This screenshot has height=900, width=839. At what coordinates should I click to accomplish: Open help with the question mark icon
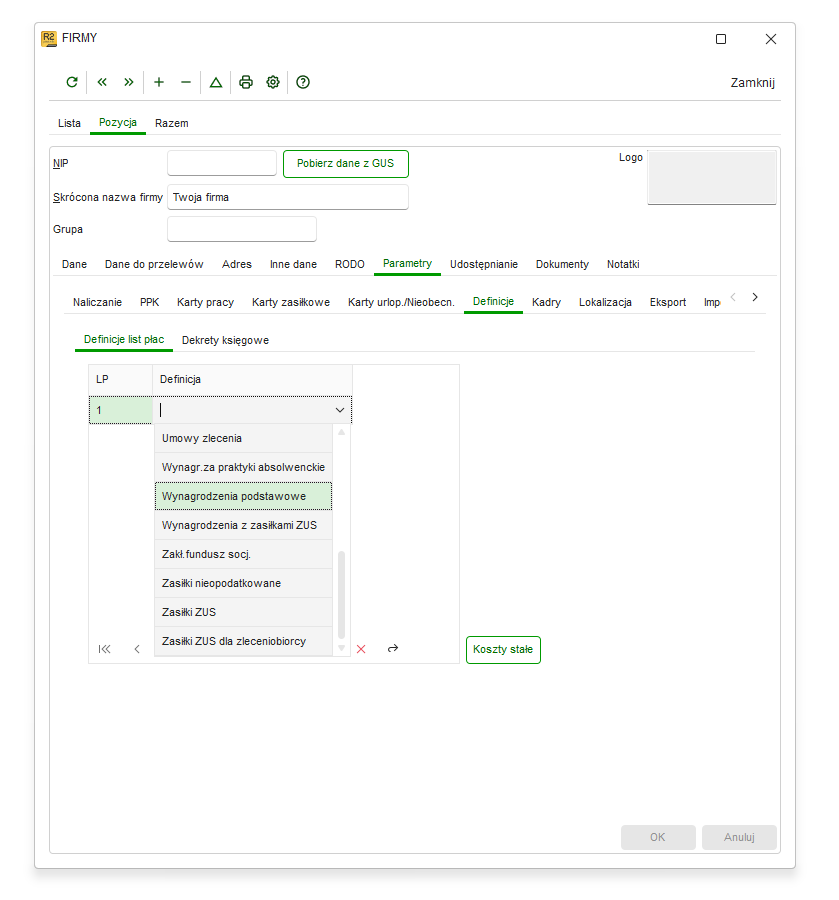coord(303,82)
